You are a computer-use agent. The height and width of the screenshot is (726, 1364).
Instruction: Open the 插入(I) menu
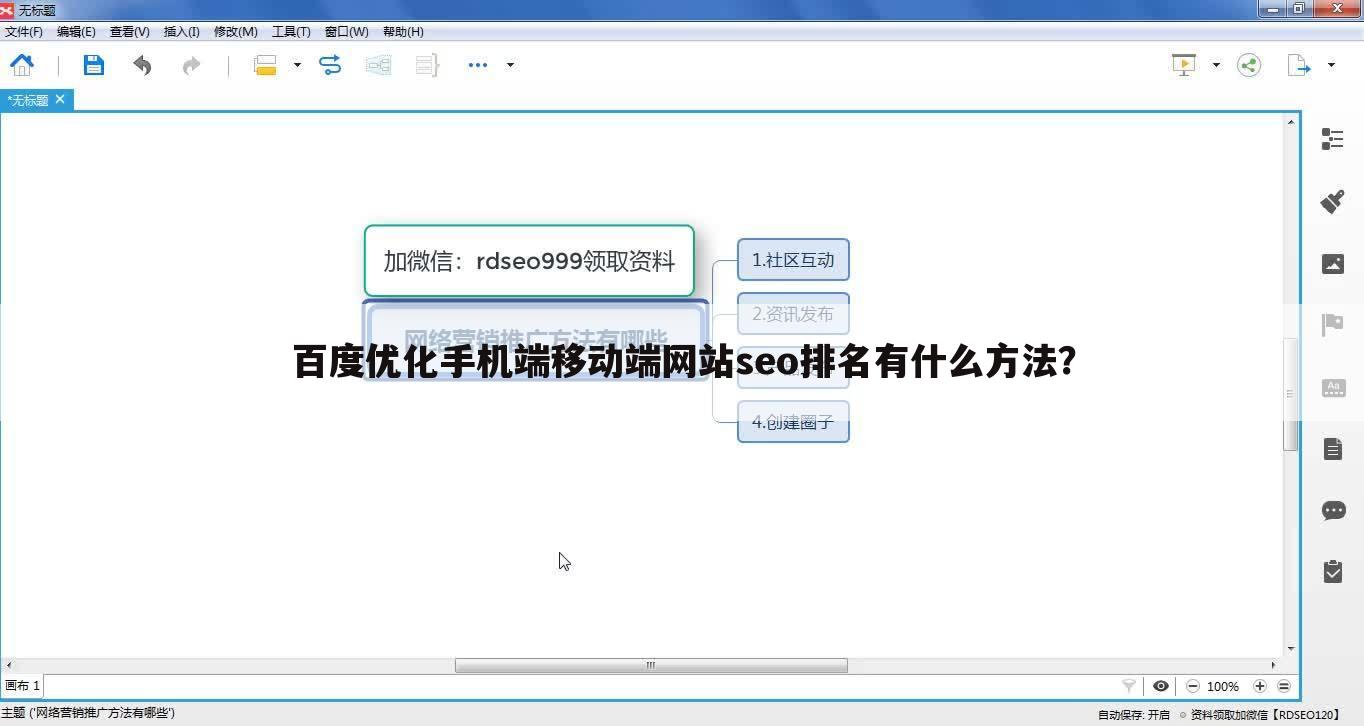pos(181,32)
